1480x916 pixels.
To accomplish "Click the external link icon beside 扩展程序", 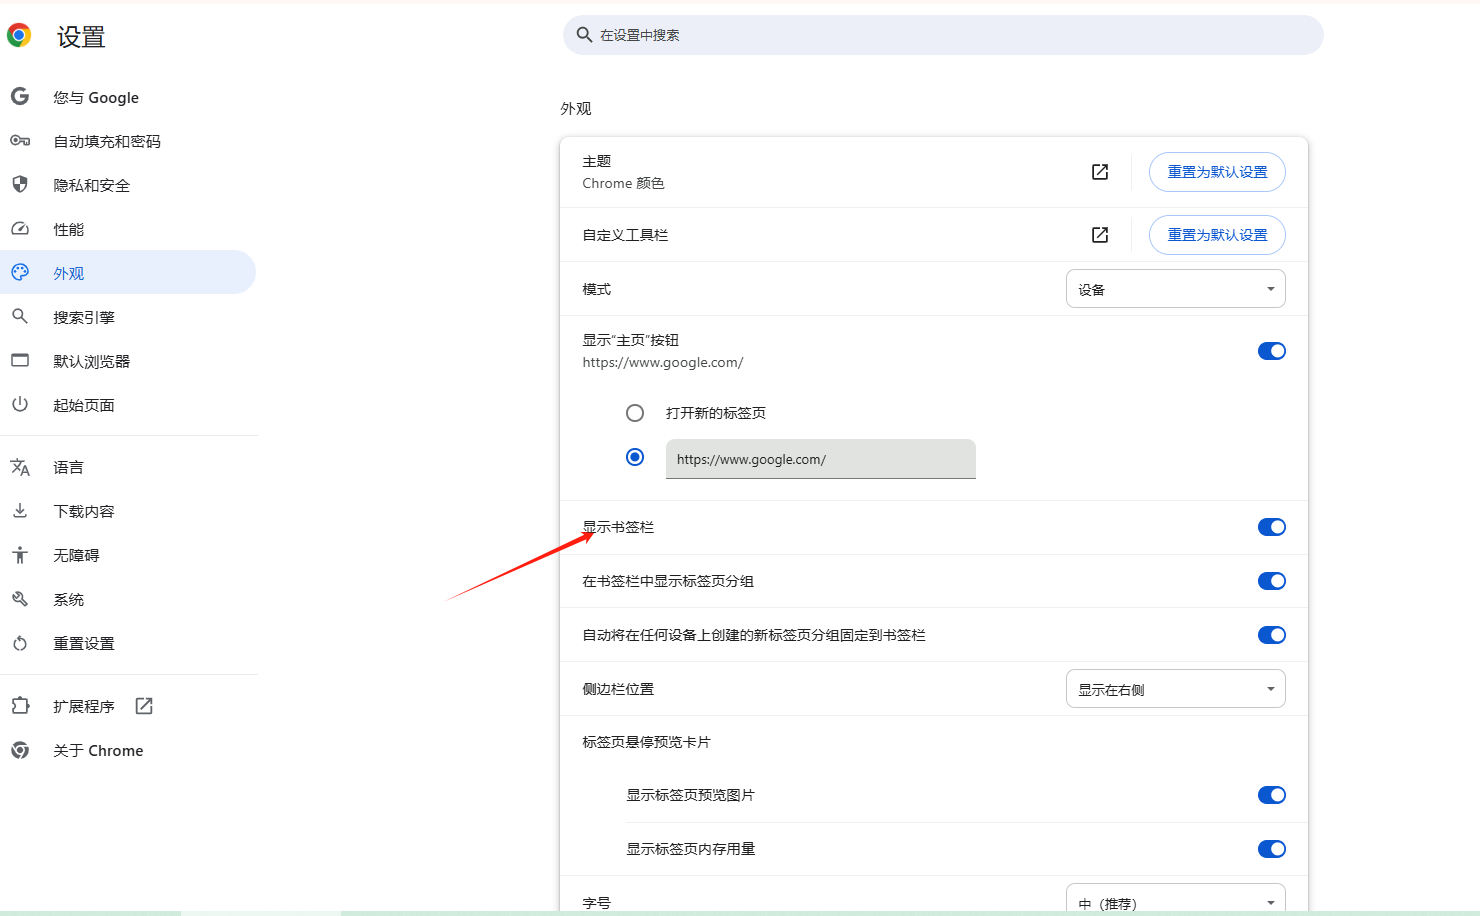I will point(144,706).
